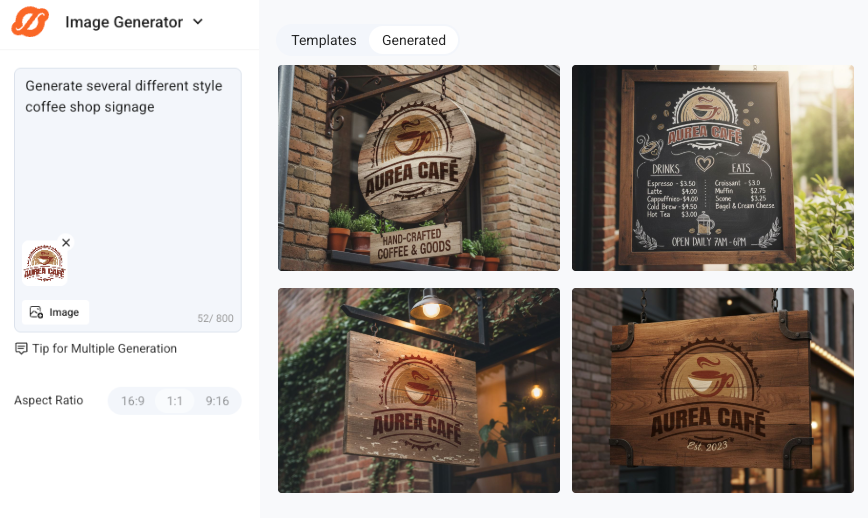Expand the chevron next to Image Generator

197,22
